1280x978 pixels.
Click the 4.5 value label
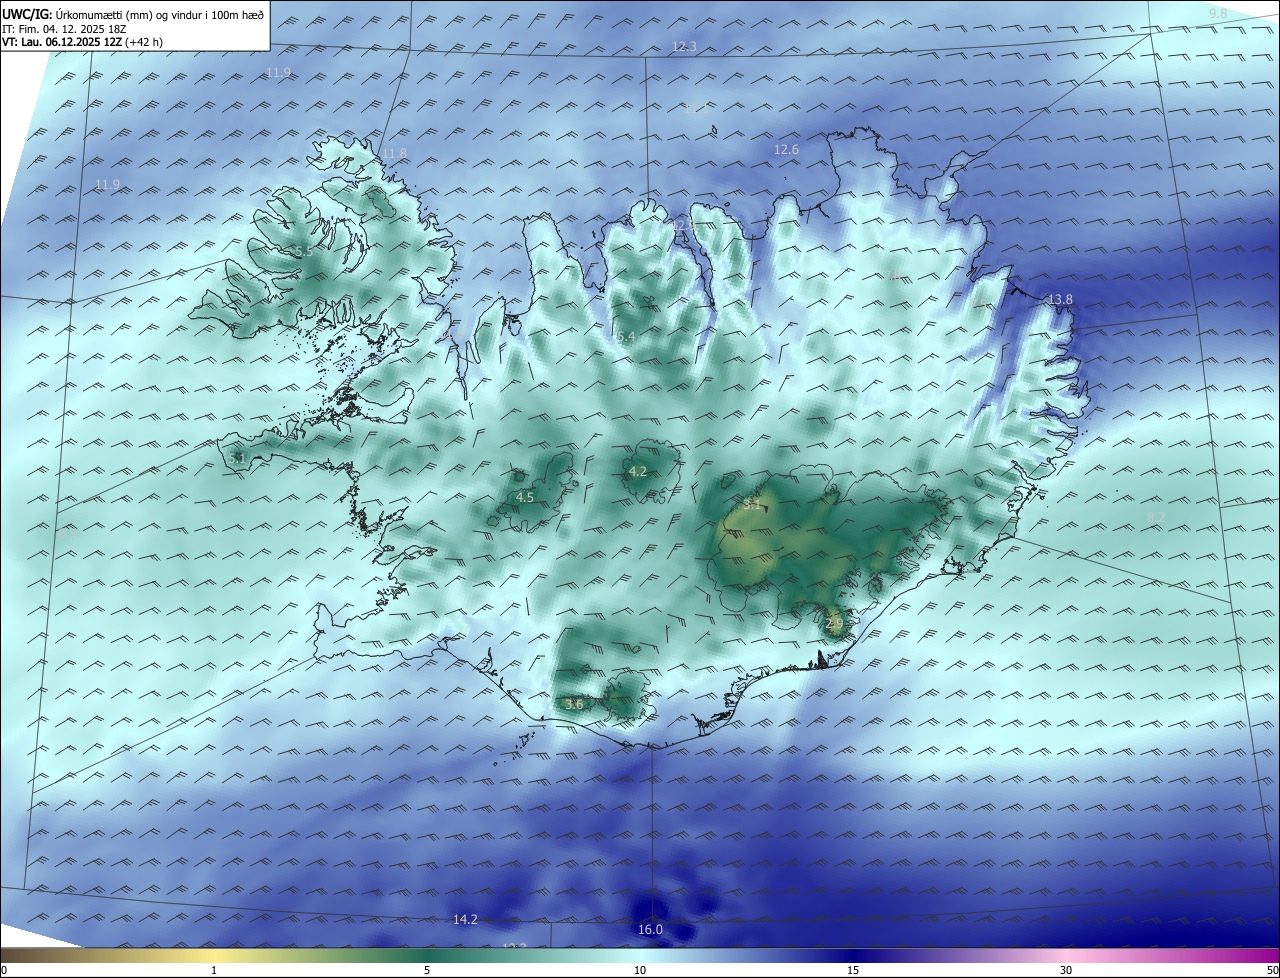(525, 497)
